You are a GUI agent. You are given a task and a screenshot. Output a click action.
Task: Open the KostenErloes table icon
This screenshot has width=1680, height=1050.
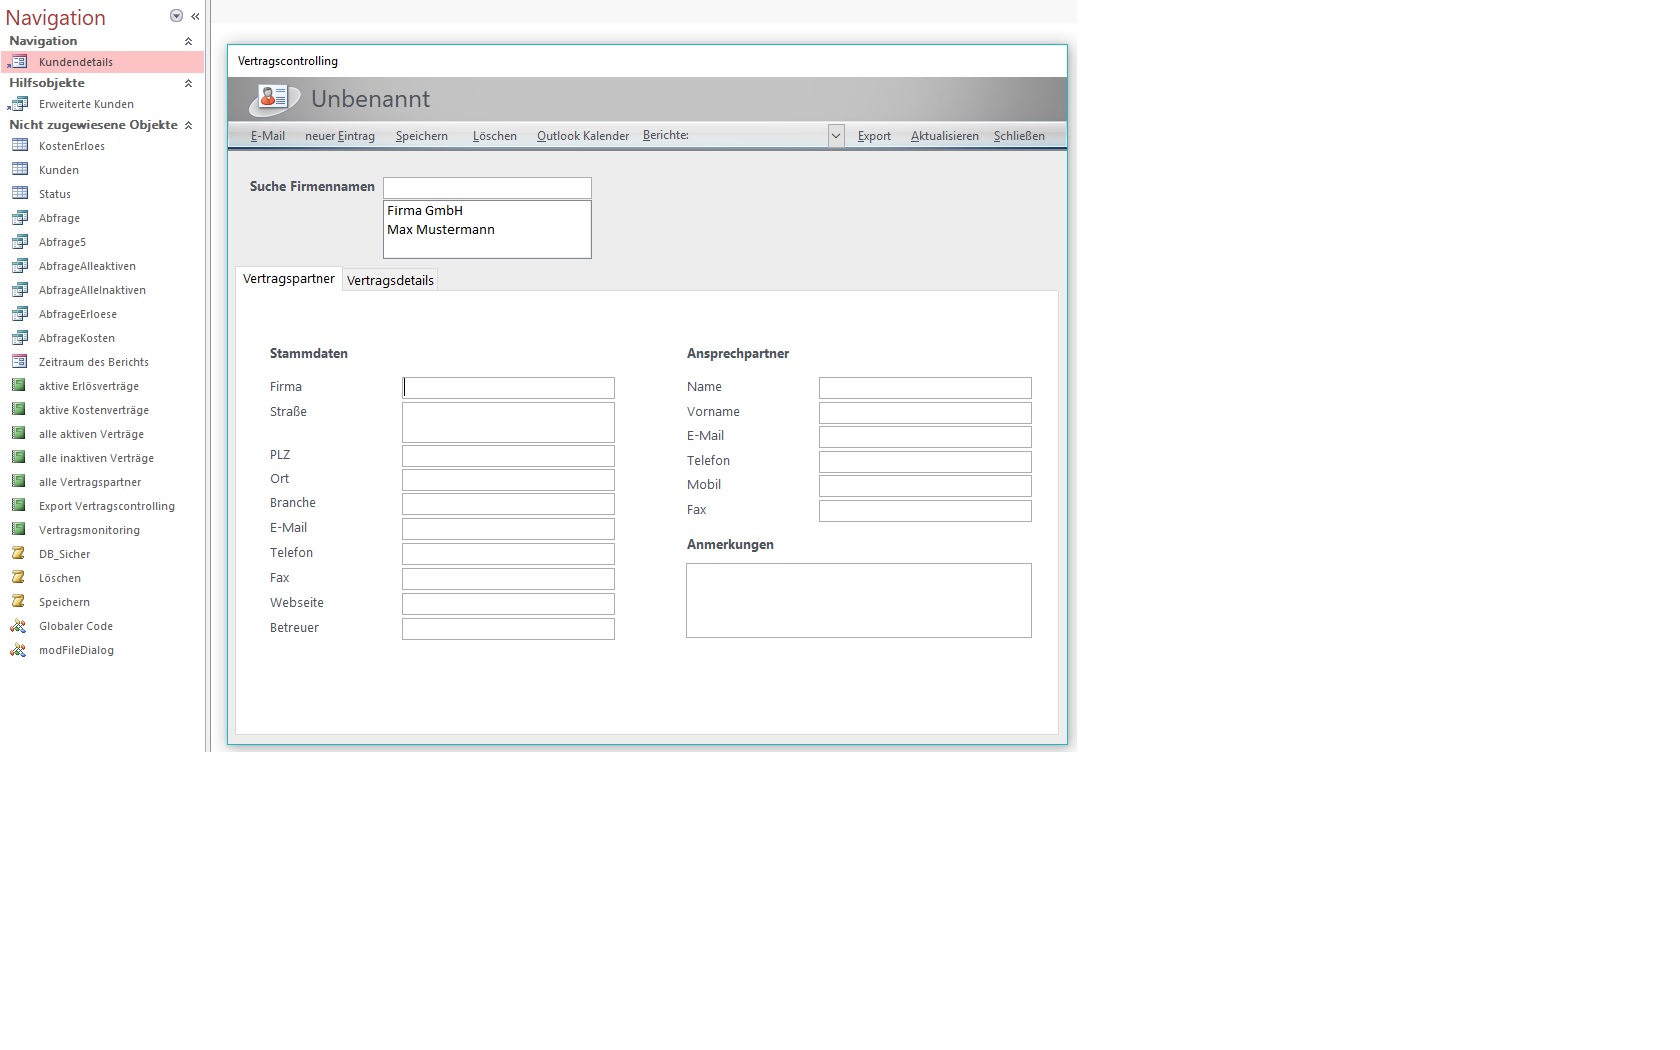tap(19, 146)
